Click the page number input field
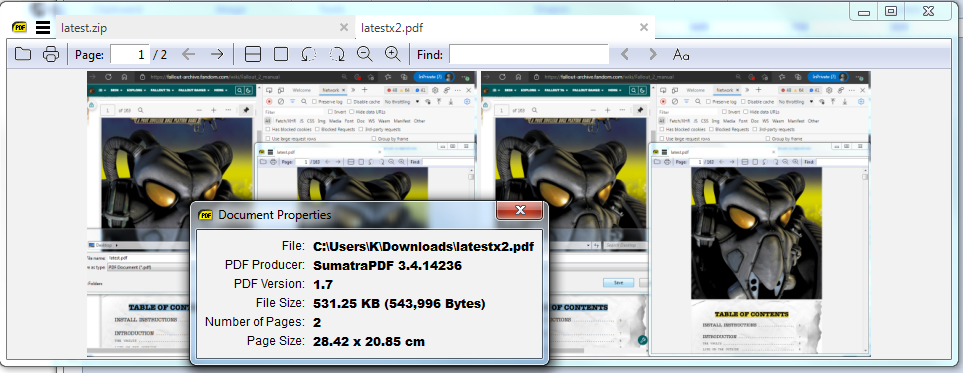This screenshot has width=963, height=373. point(130,54)
